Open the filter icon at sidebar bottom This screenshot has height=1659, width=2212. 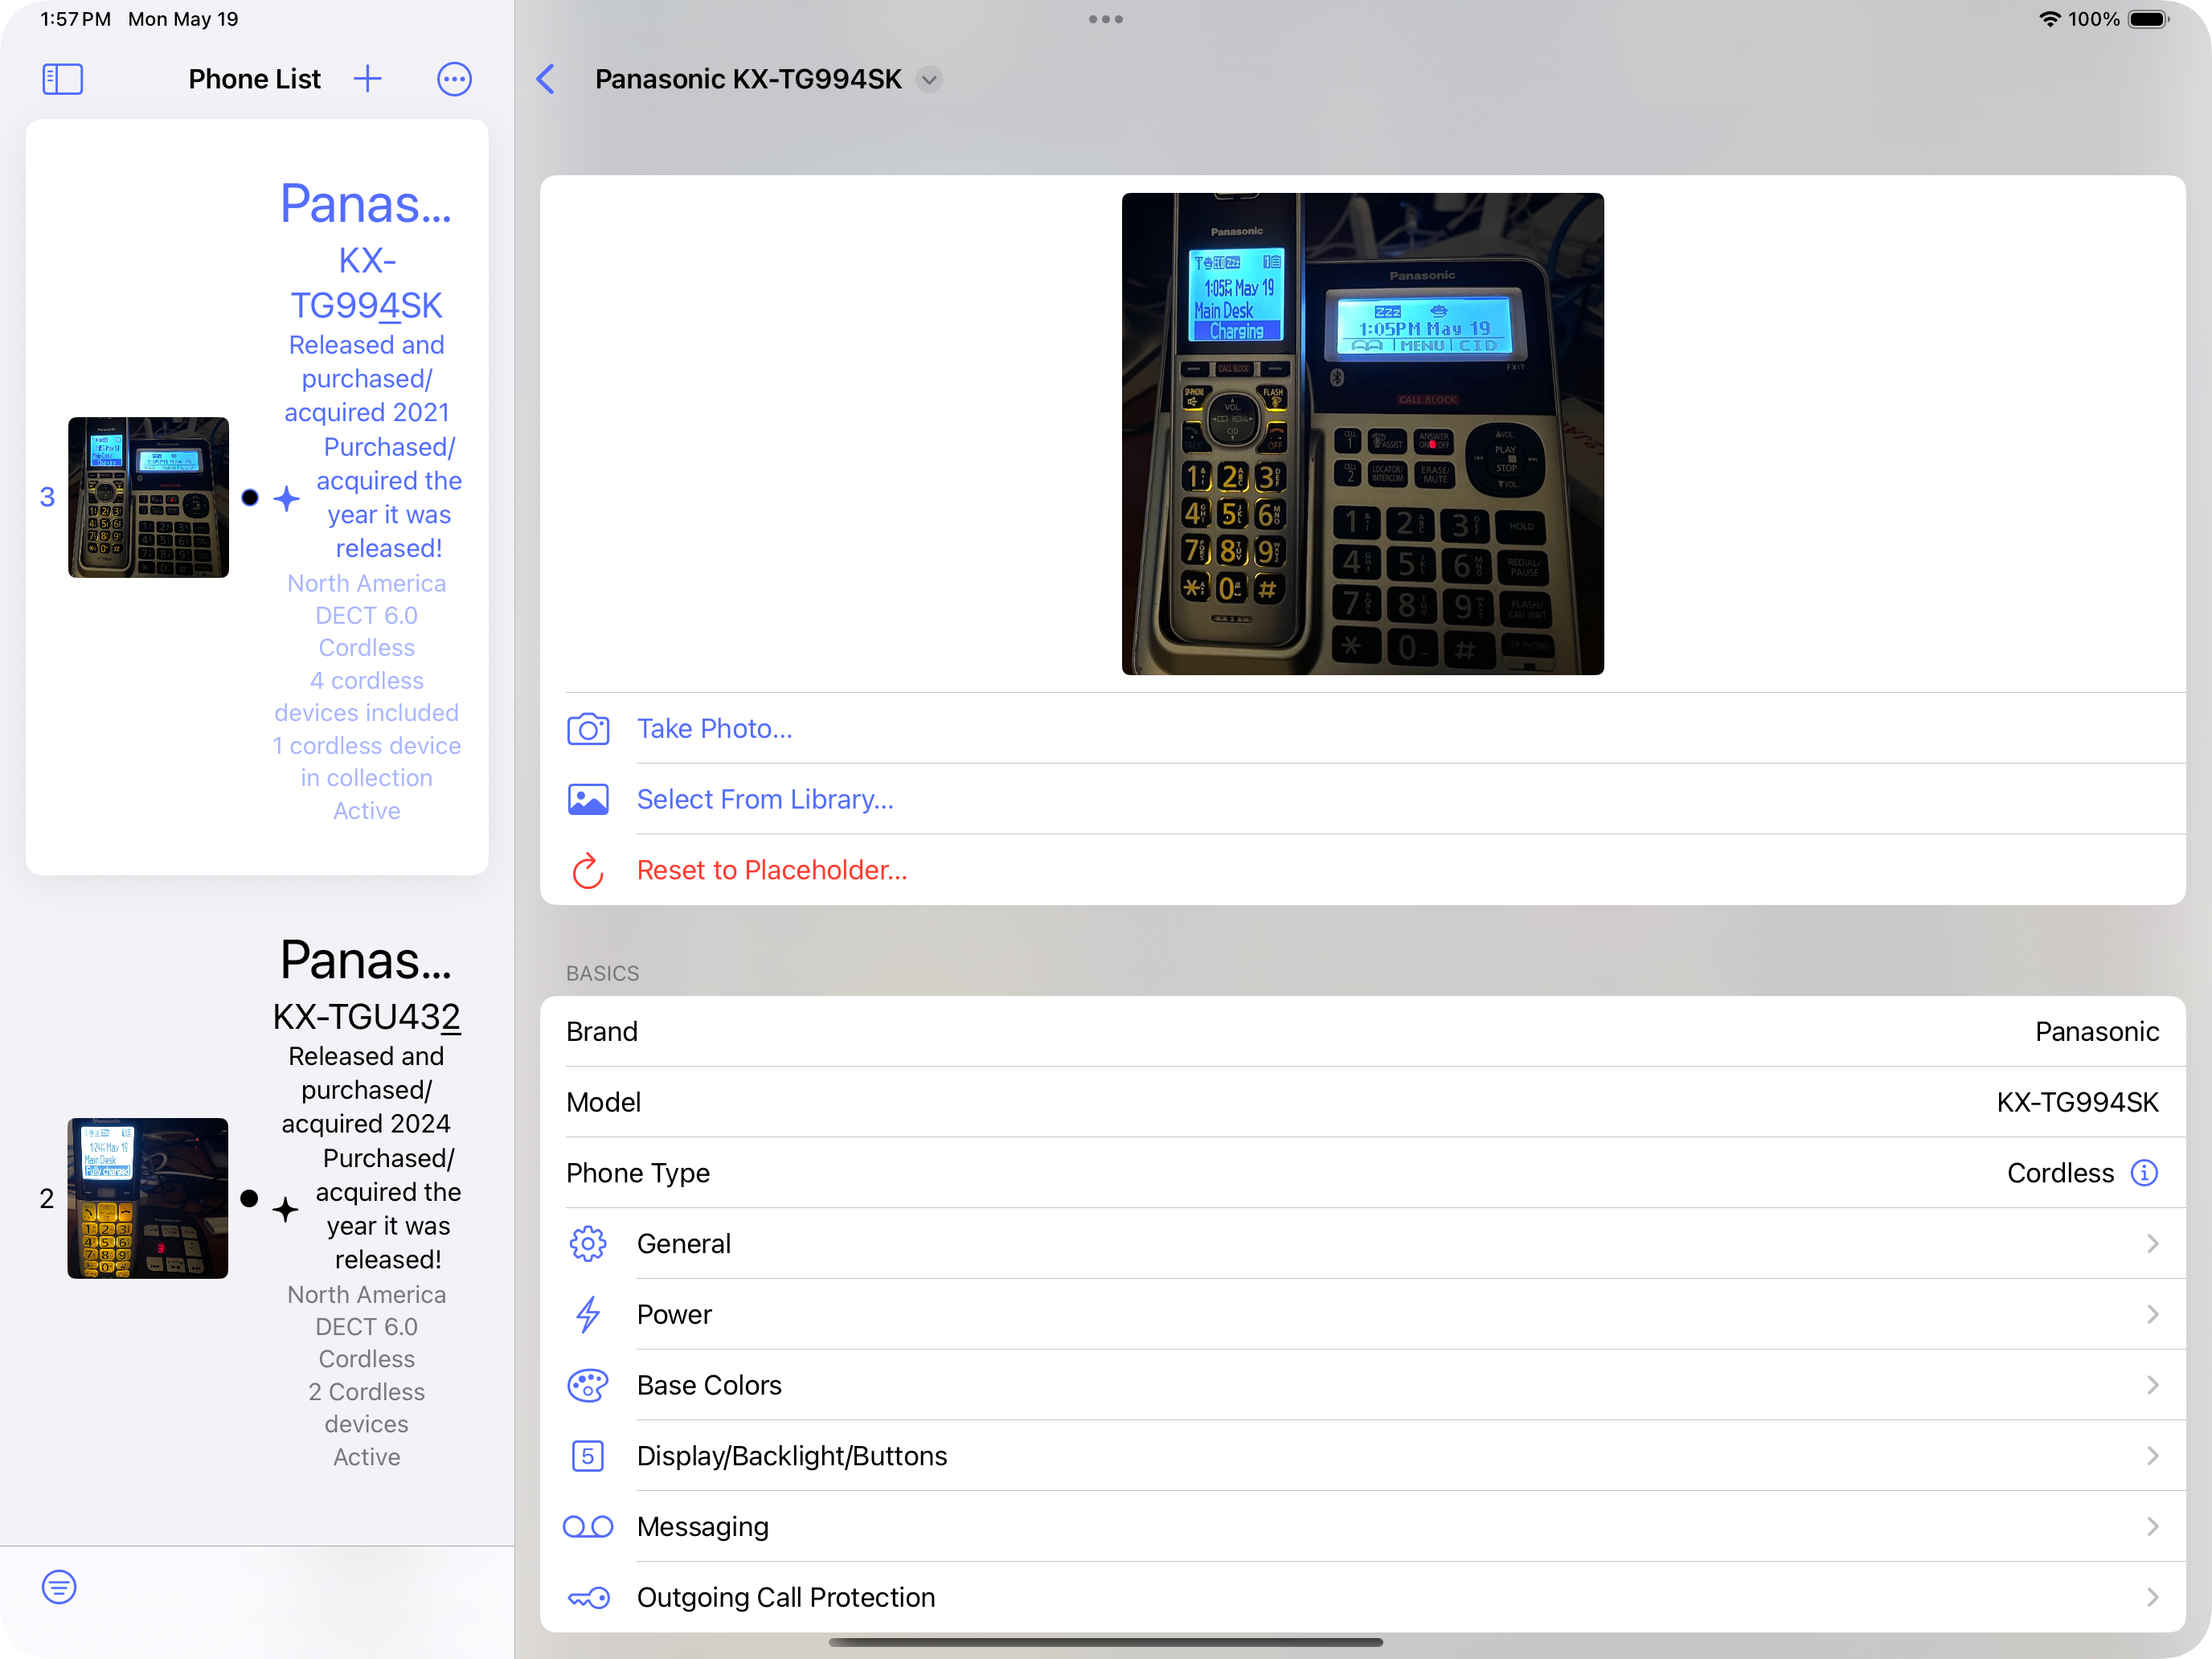(x=59, y=1587)
